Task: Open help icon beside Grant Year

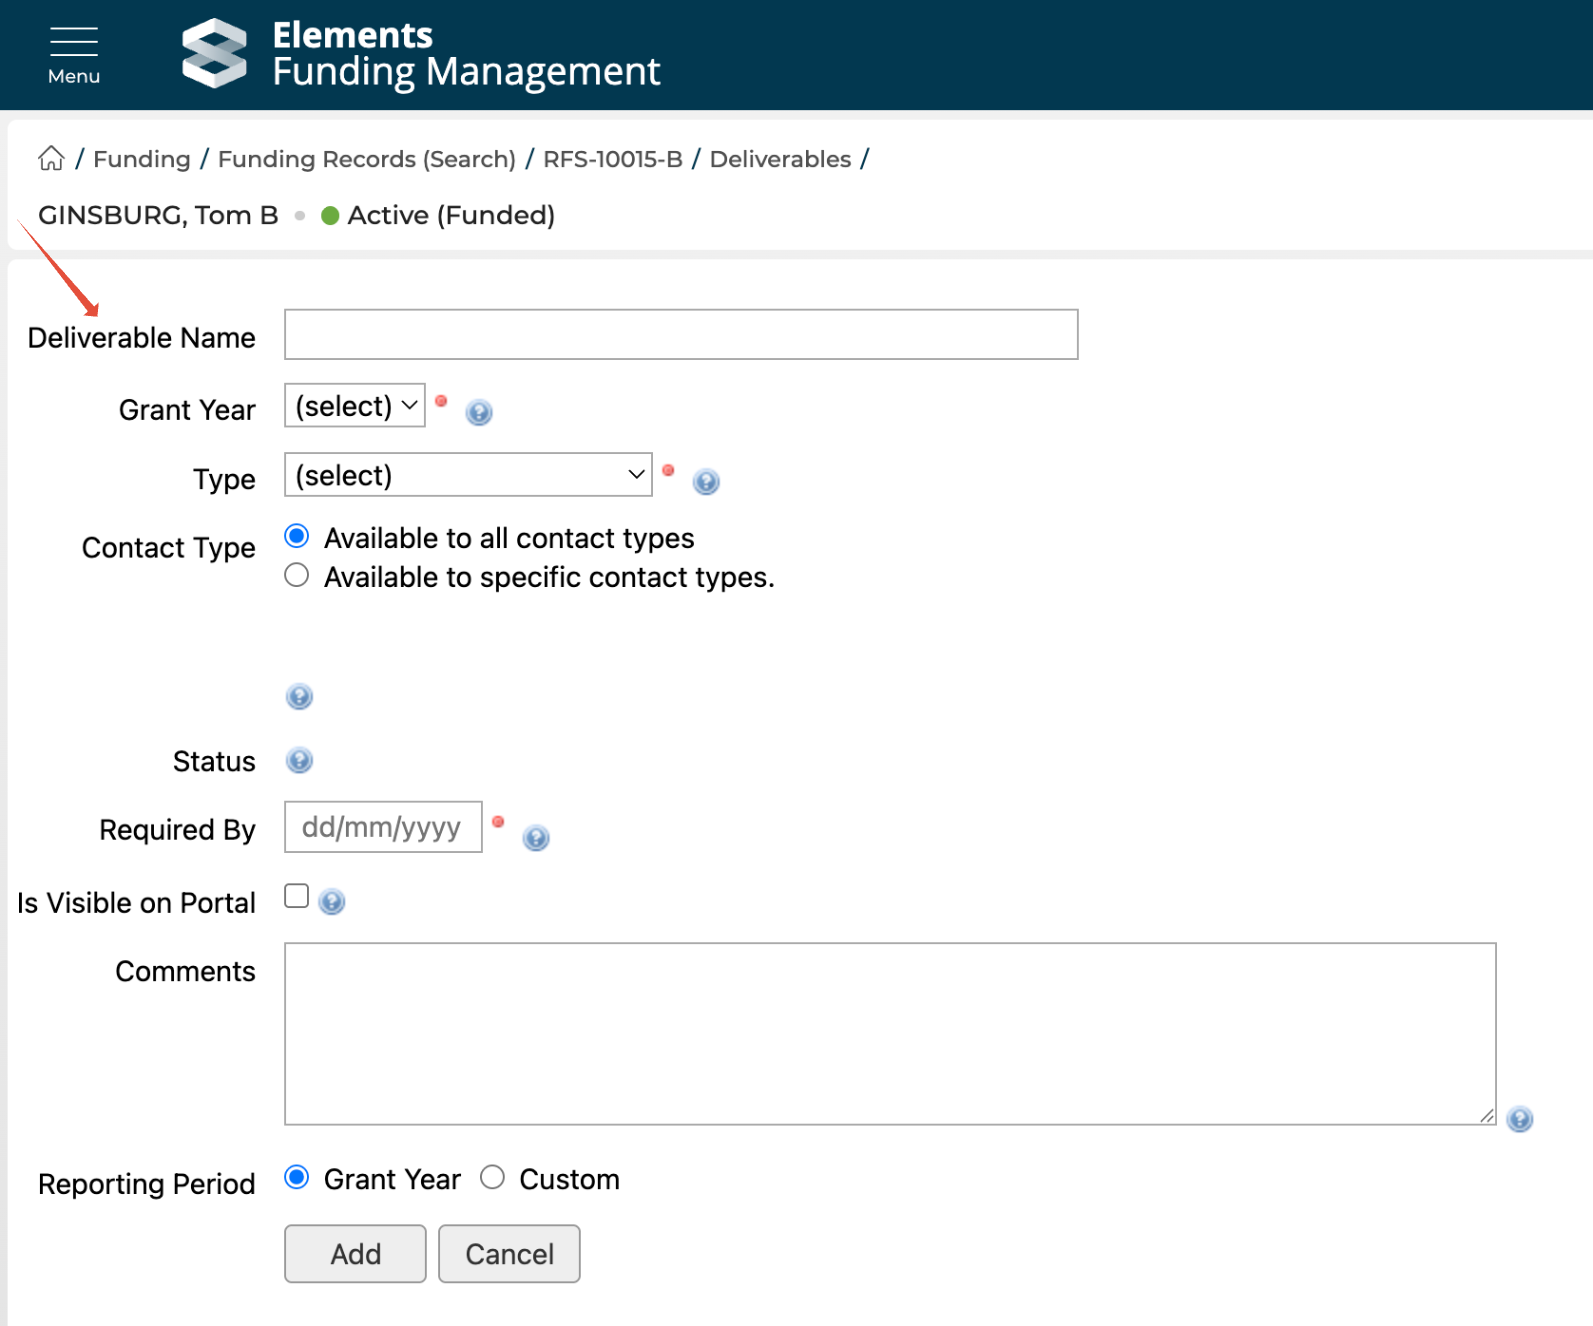Action: click(x=479, y=412)
